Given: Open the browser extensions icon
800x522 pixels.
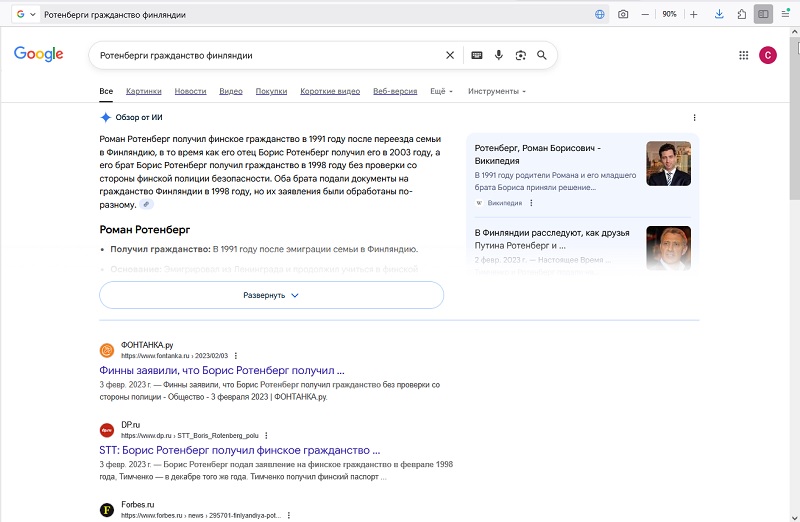Looking at the screenshot, I should (x=742, y=14).
